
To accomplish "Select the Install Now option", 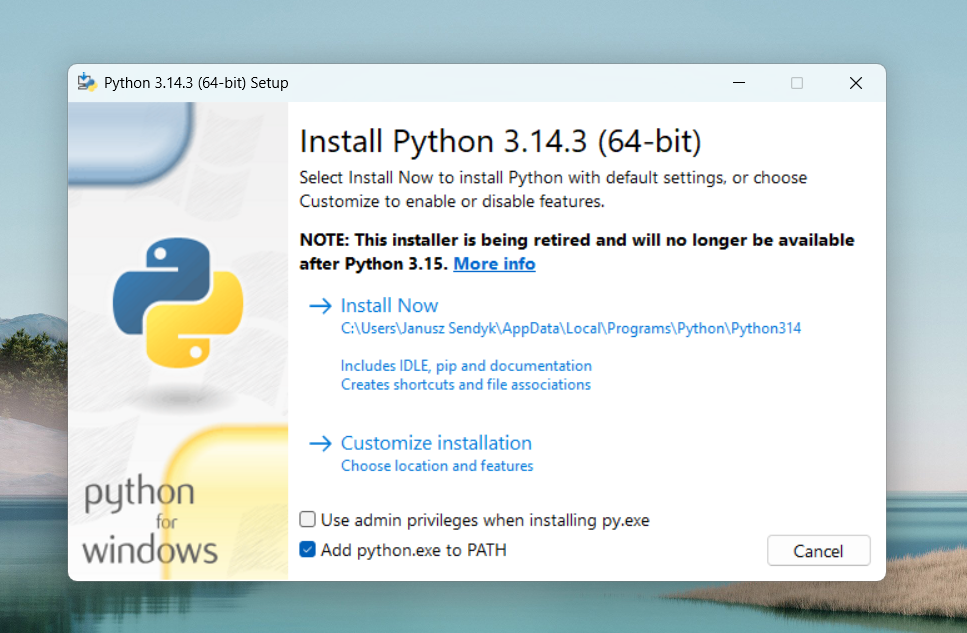I will click(389, 305).
